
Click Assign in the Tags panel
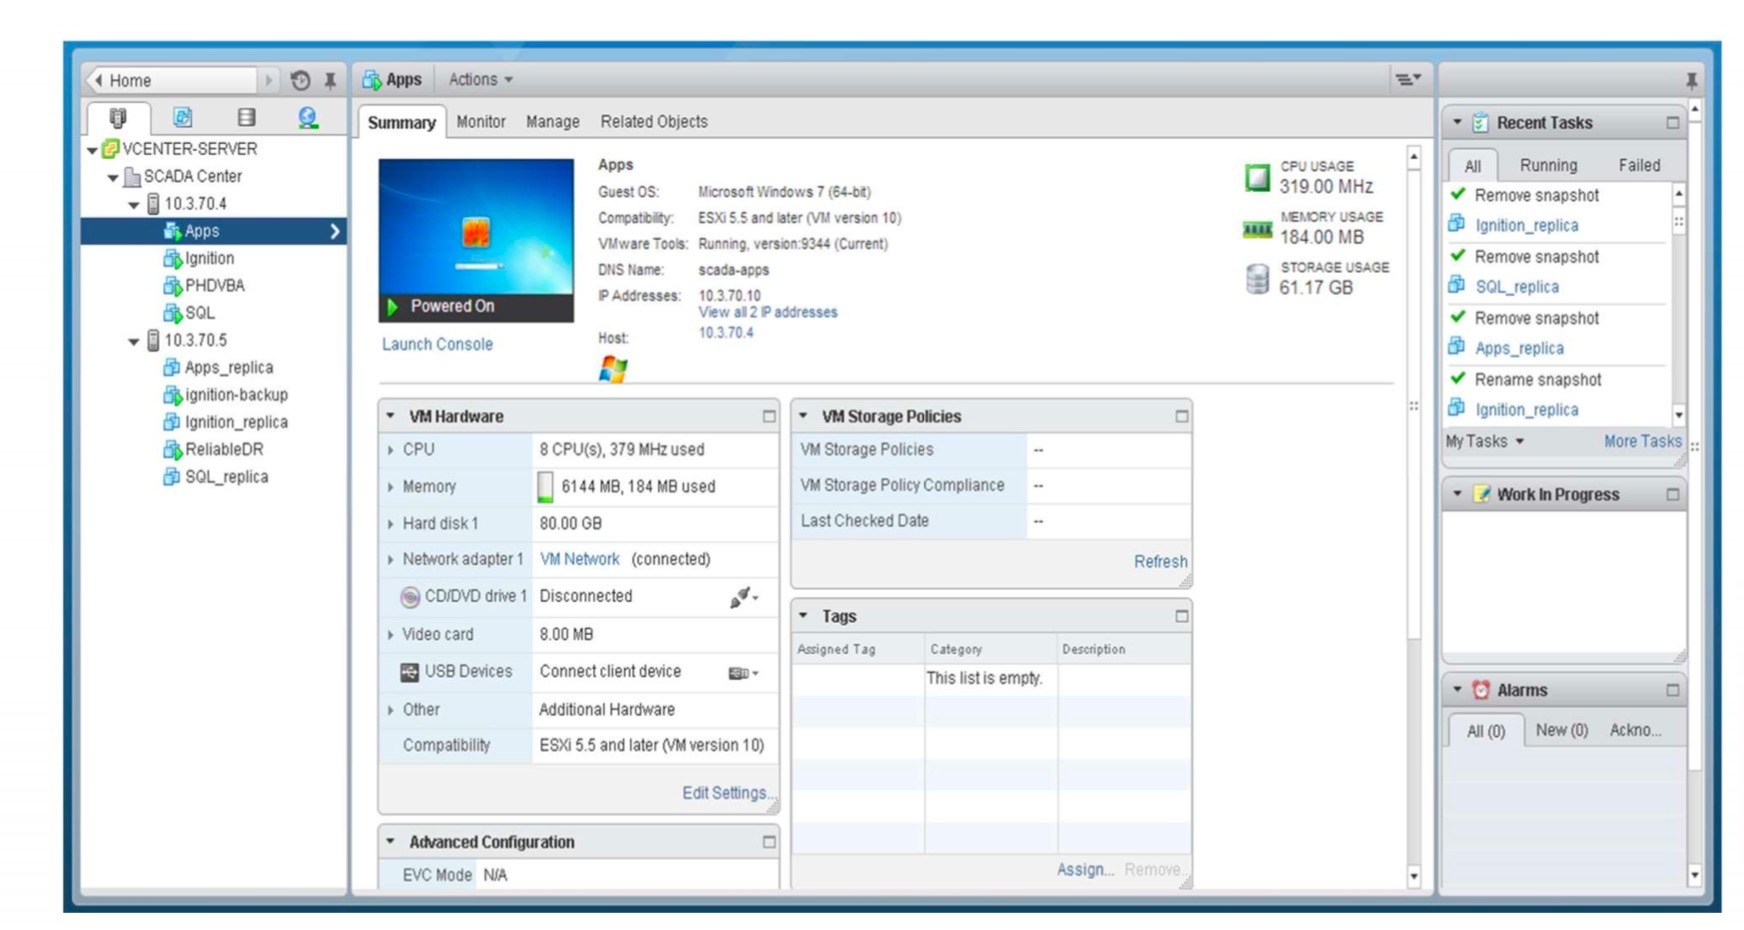click(x=1085, y=870)
